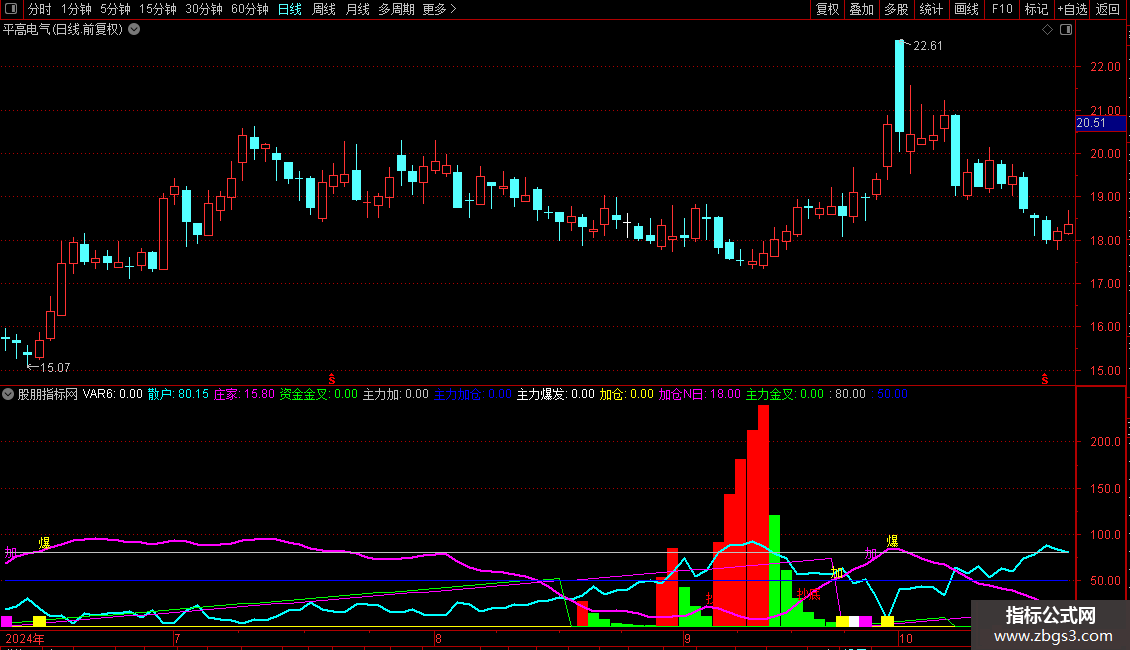Click the 股朋指标网 indicator name

coord(48,394)
